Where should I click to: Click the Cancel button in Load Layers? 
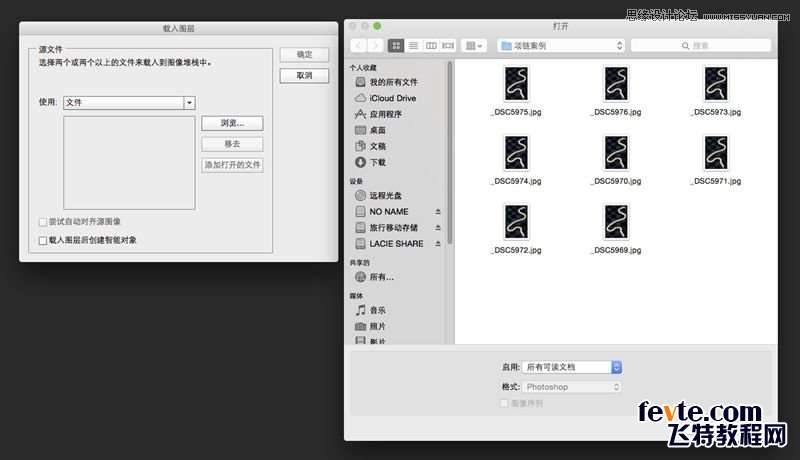(x=304, y=75)
